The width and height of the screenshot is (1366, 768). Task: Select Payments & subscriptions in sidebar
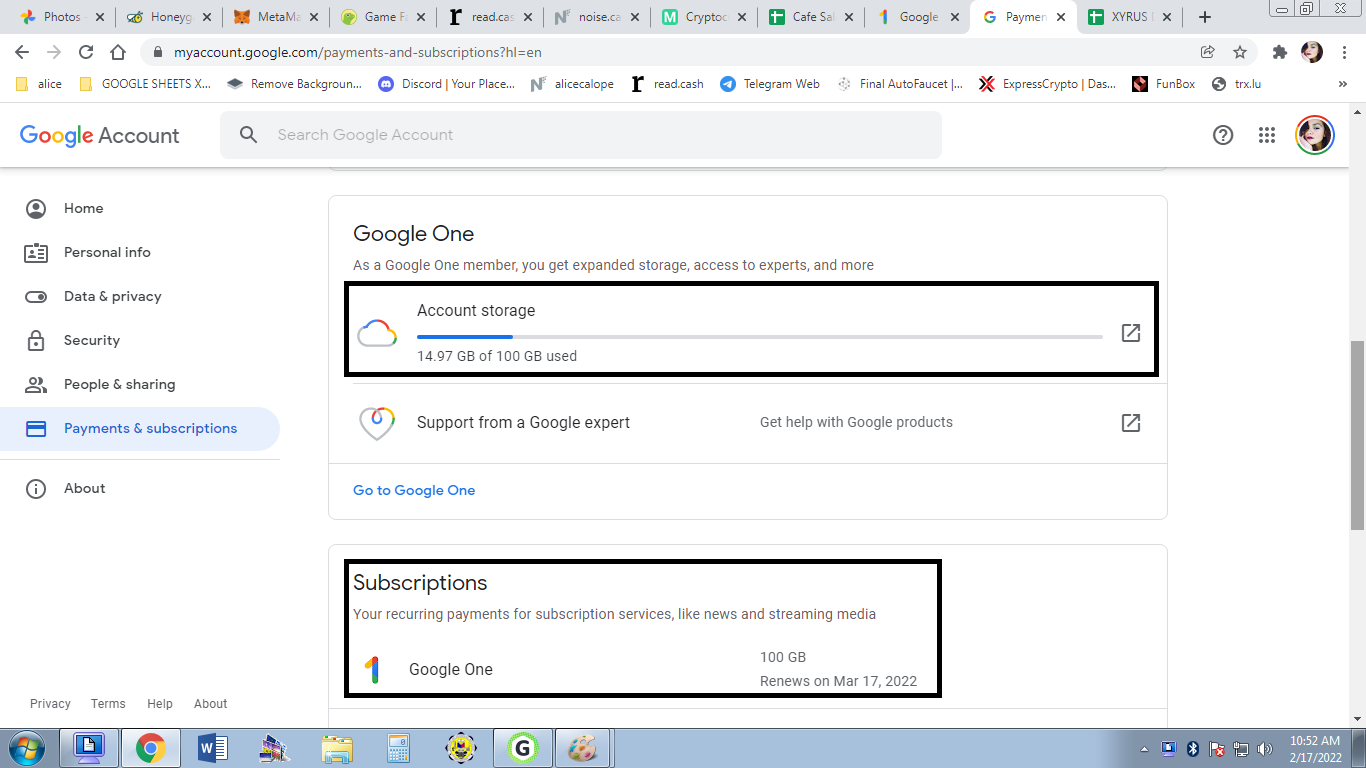pos(140,429)
